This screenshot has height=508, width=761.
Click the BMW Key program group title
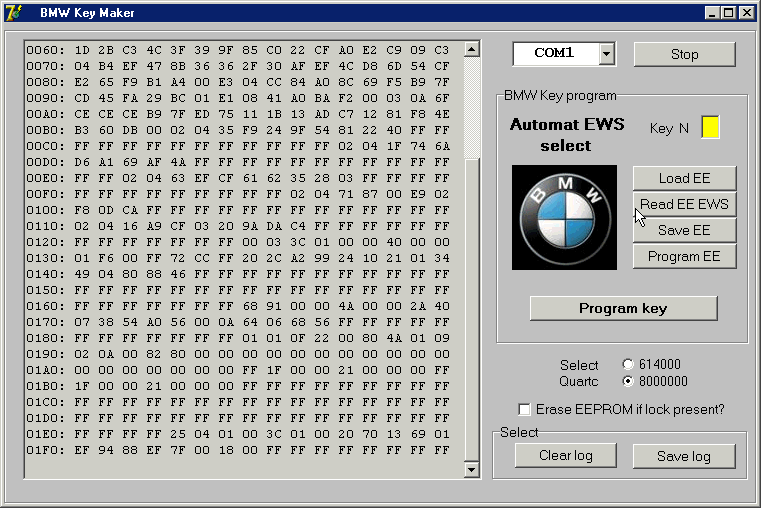[x=560, y=95]
